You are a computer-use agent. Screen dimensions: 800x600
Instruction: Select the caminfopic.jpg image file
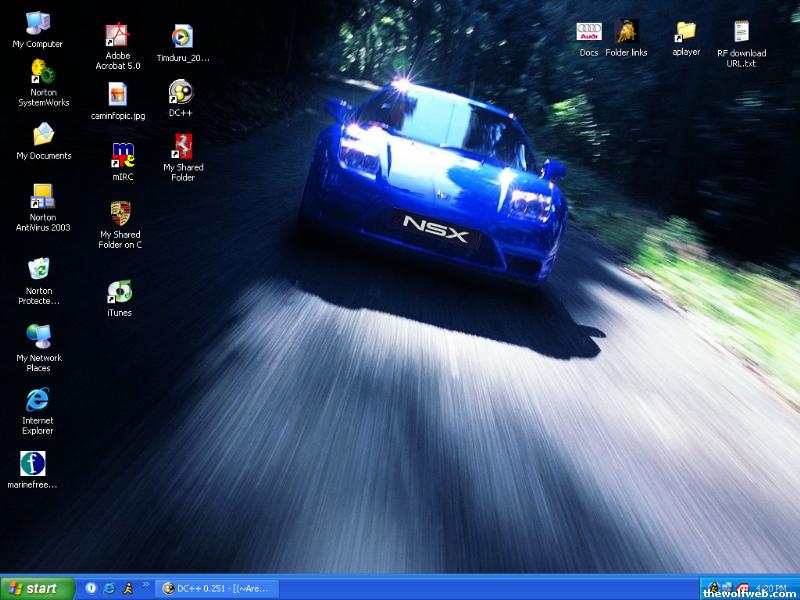click(117, 95)
